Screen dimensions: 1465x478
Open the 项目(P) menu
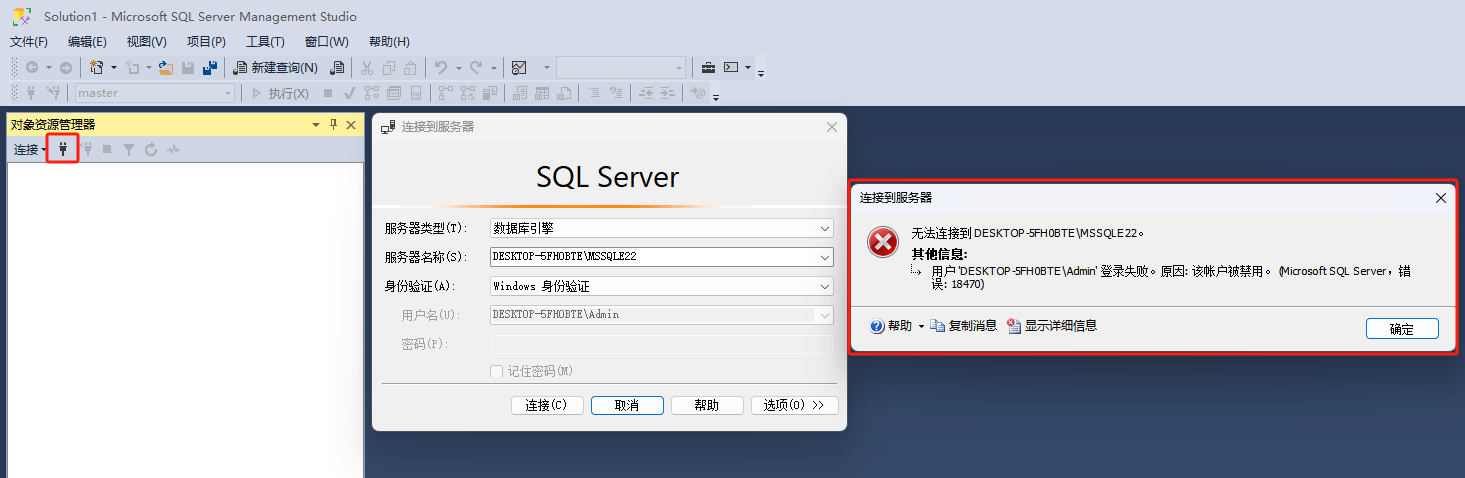206,42
